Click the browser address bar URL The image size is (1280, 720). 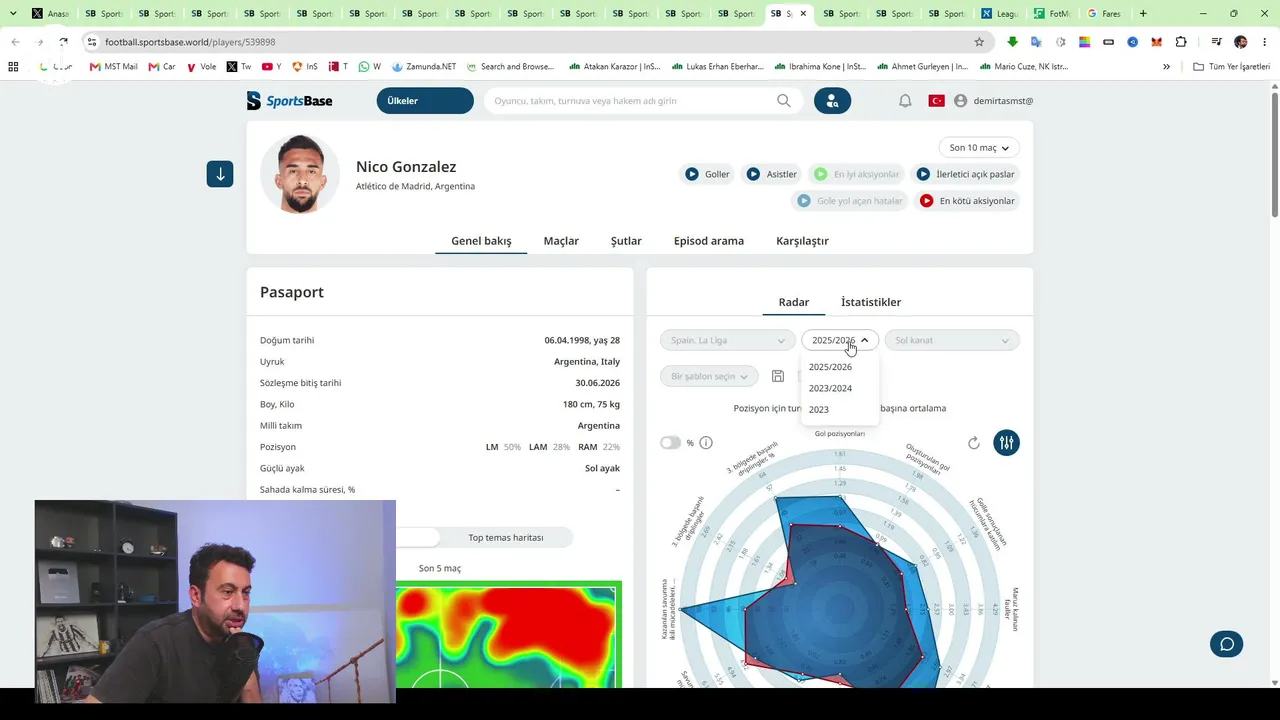click(x=190, y=42)
